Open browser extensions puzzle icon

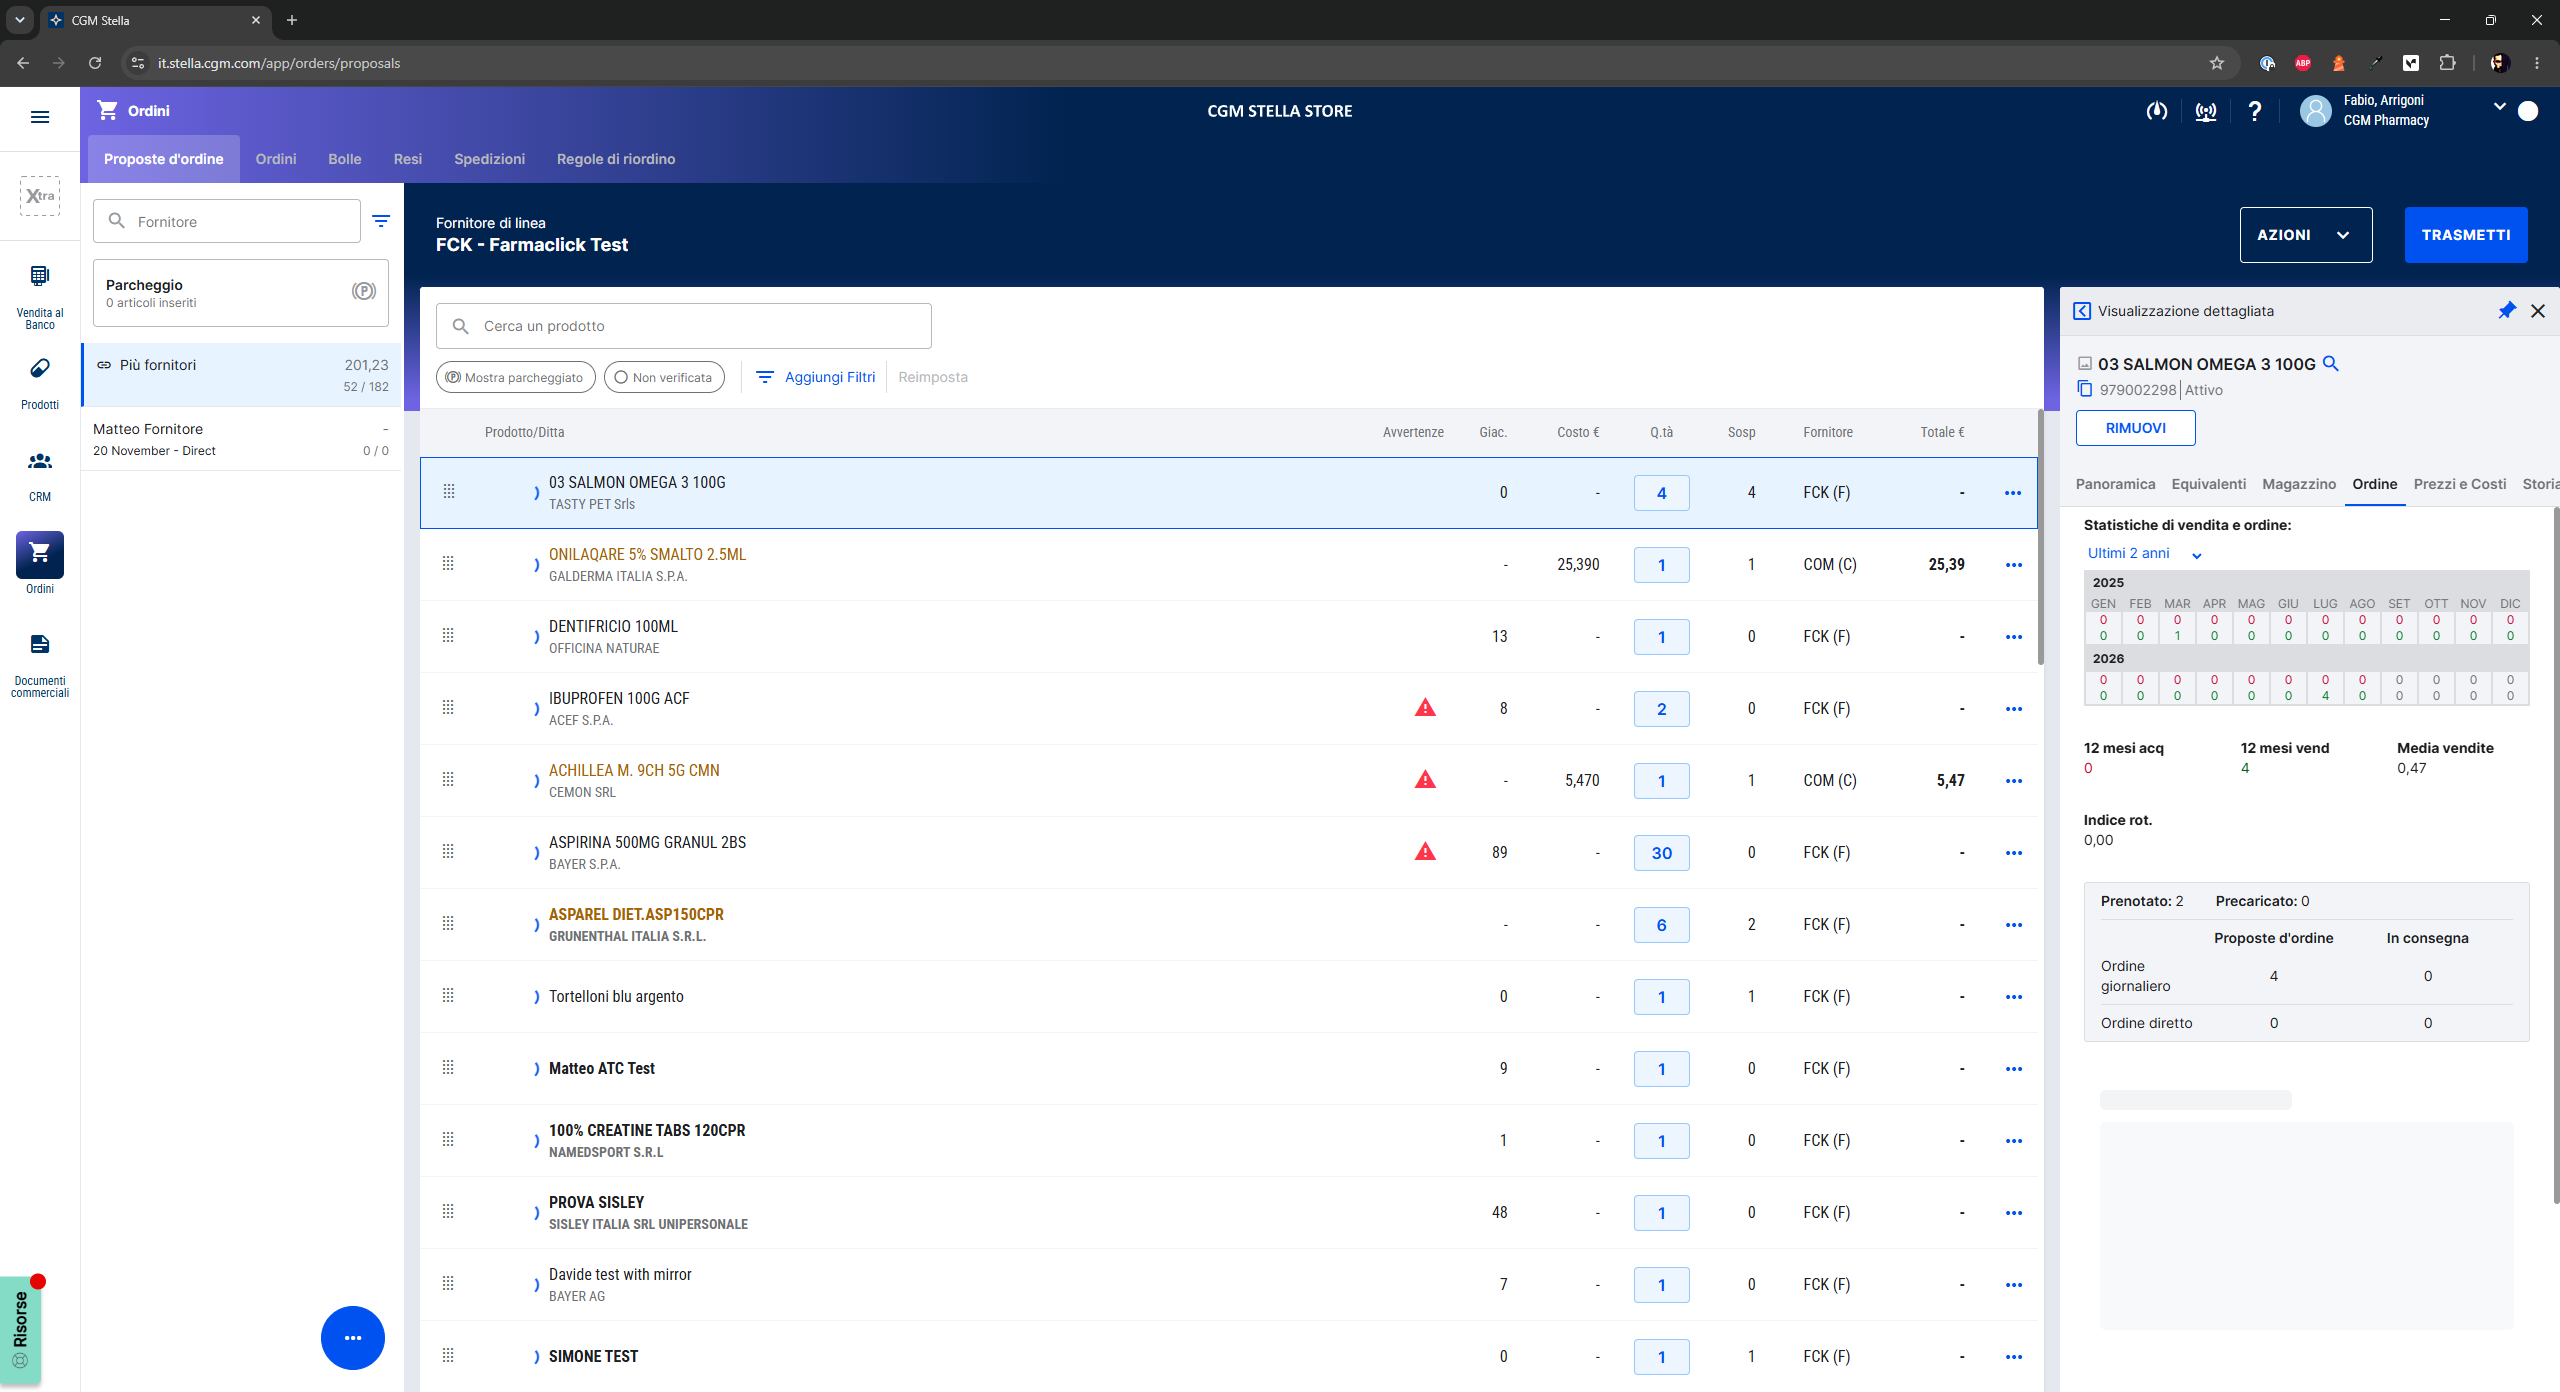[x=2447, y=63]
